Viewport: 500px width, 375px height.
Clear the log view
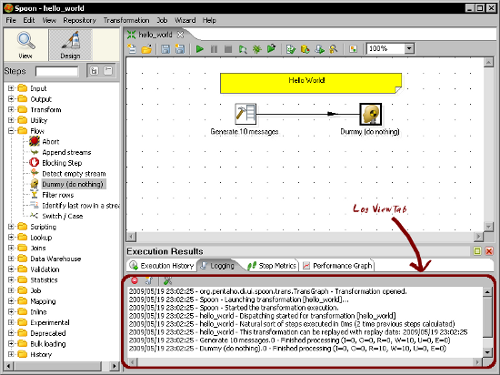149,281
